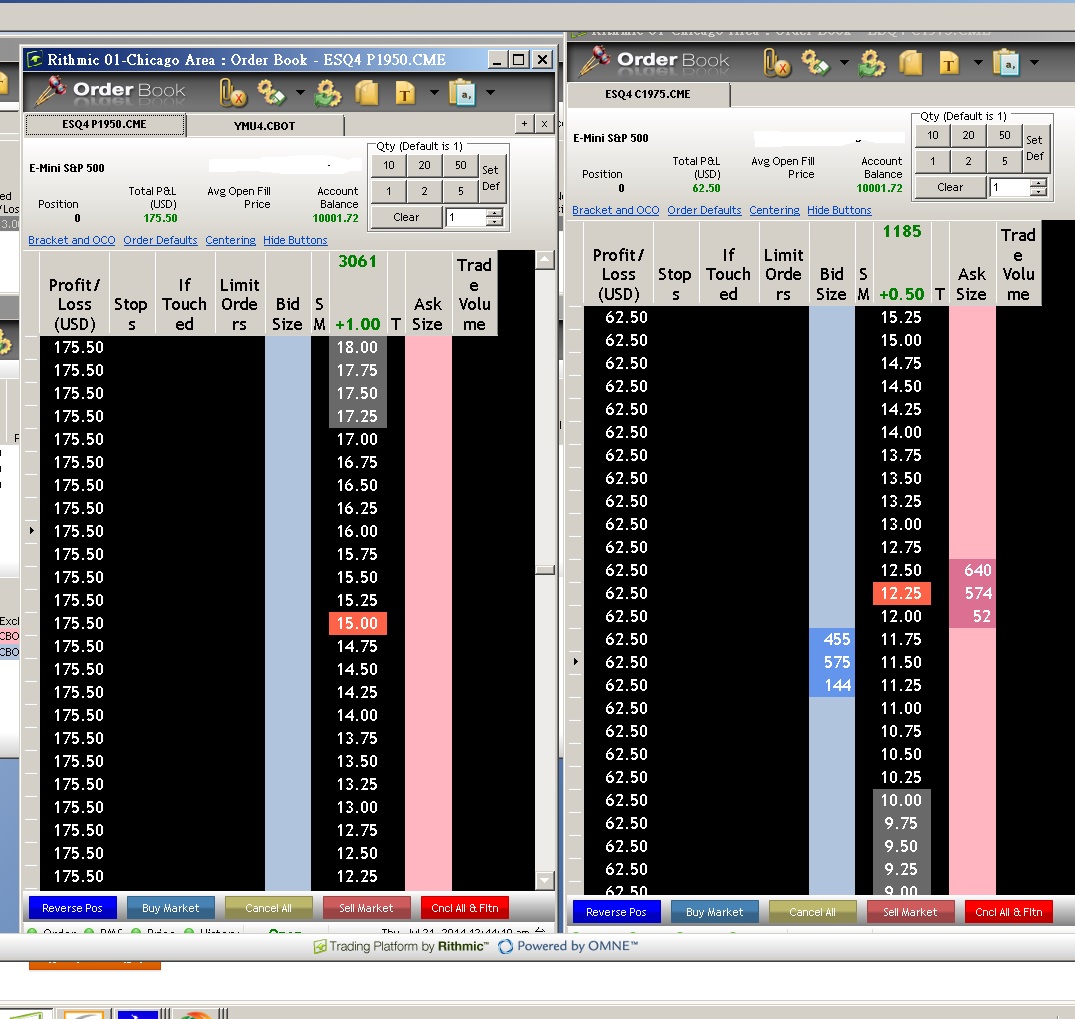Set quantity to 20 in P1950 window
Image resolution: width=1075 pixels, height=1019 pixels.
pos(424,165)
